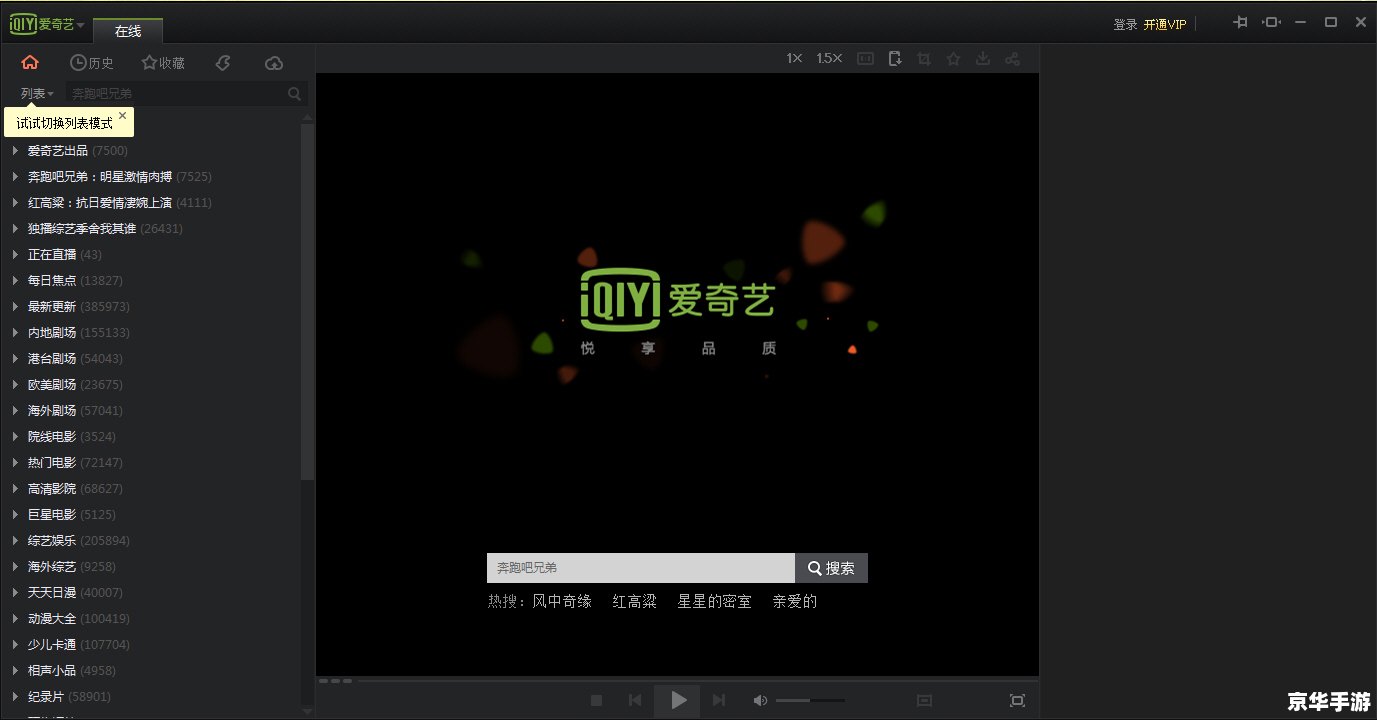1377x720 pixels.
Task: Toggle the pin-on-top window icon
Action: [x=1241, y=22]
